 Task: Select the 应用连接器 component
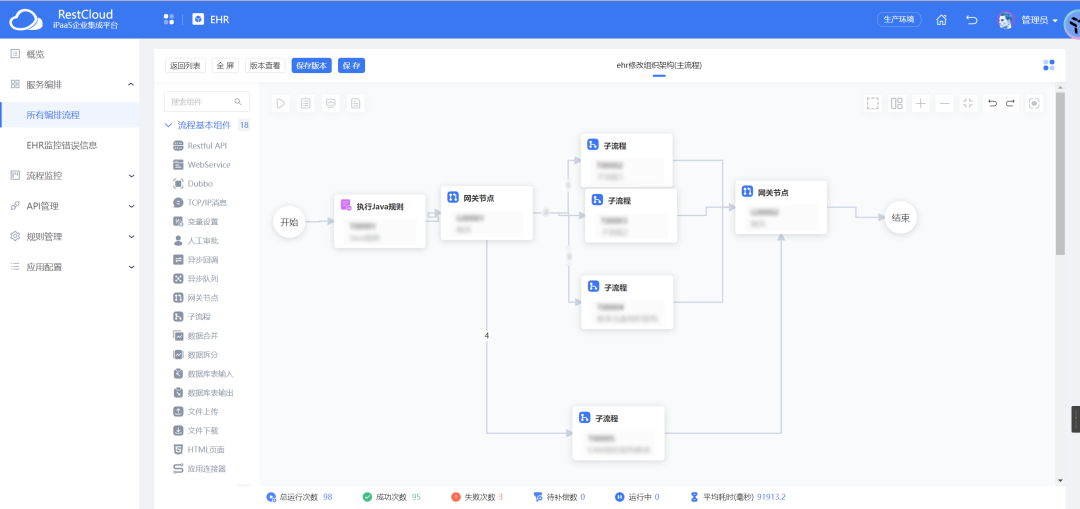[x=199, y=468]
